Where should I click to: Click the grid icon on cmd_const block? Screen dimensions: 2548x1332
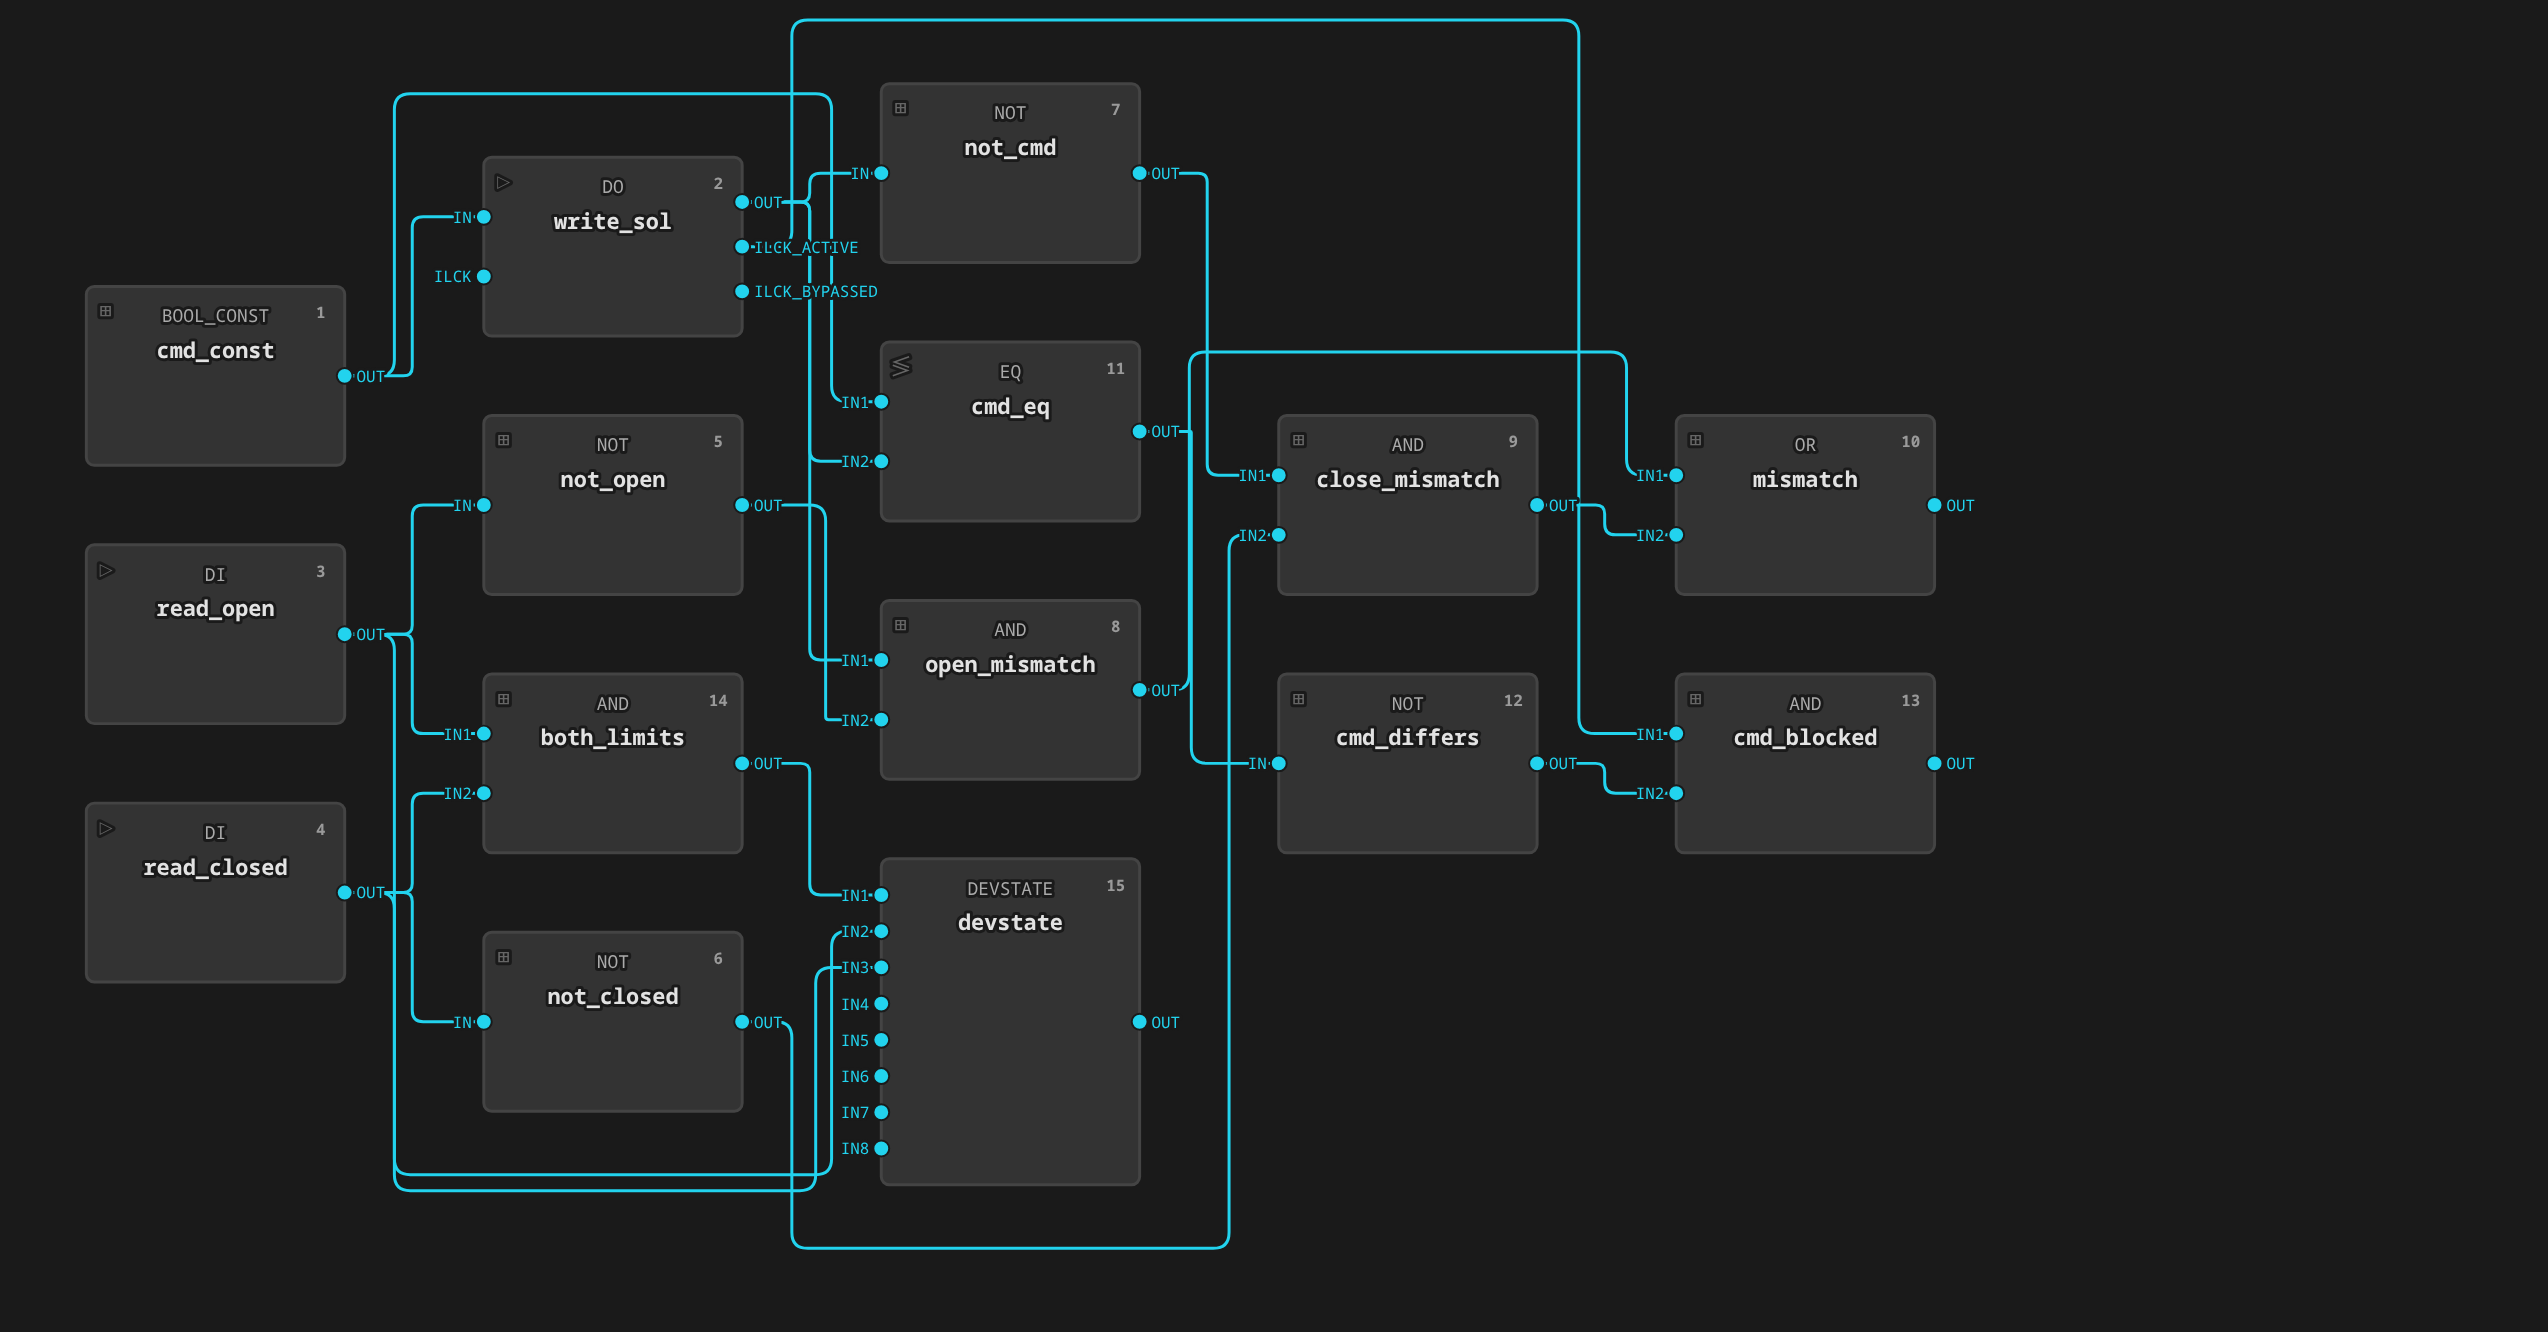point(106,311)
